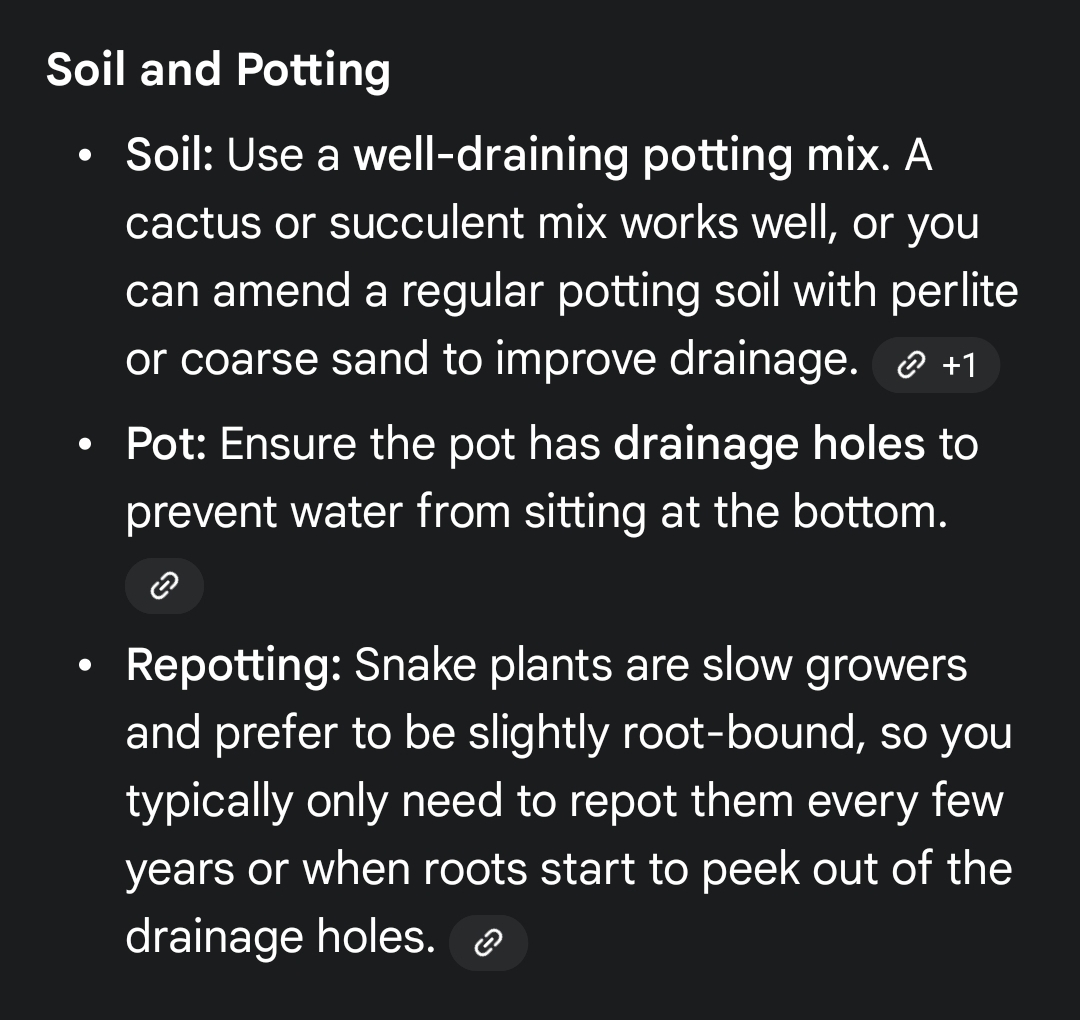The image size is (1080, 1020).
Task: Click the bullet marker beside the Pot entry
Action: [83, 443]
